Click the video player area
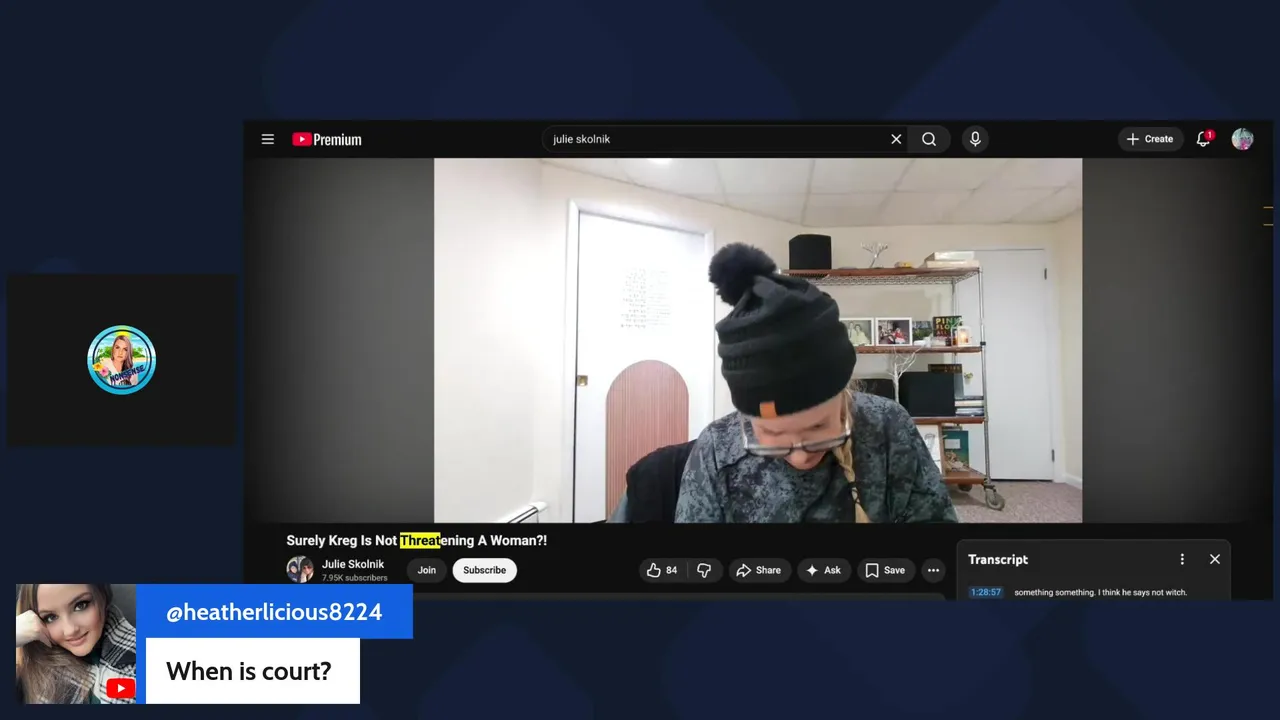This screenshot has width=1280, height=720. (758, 340)
